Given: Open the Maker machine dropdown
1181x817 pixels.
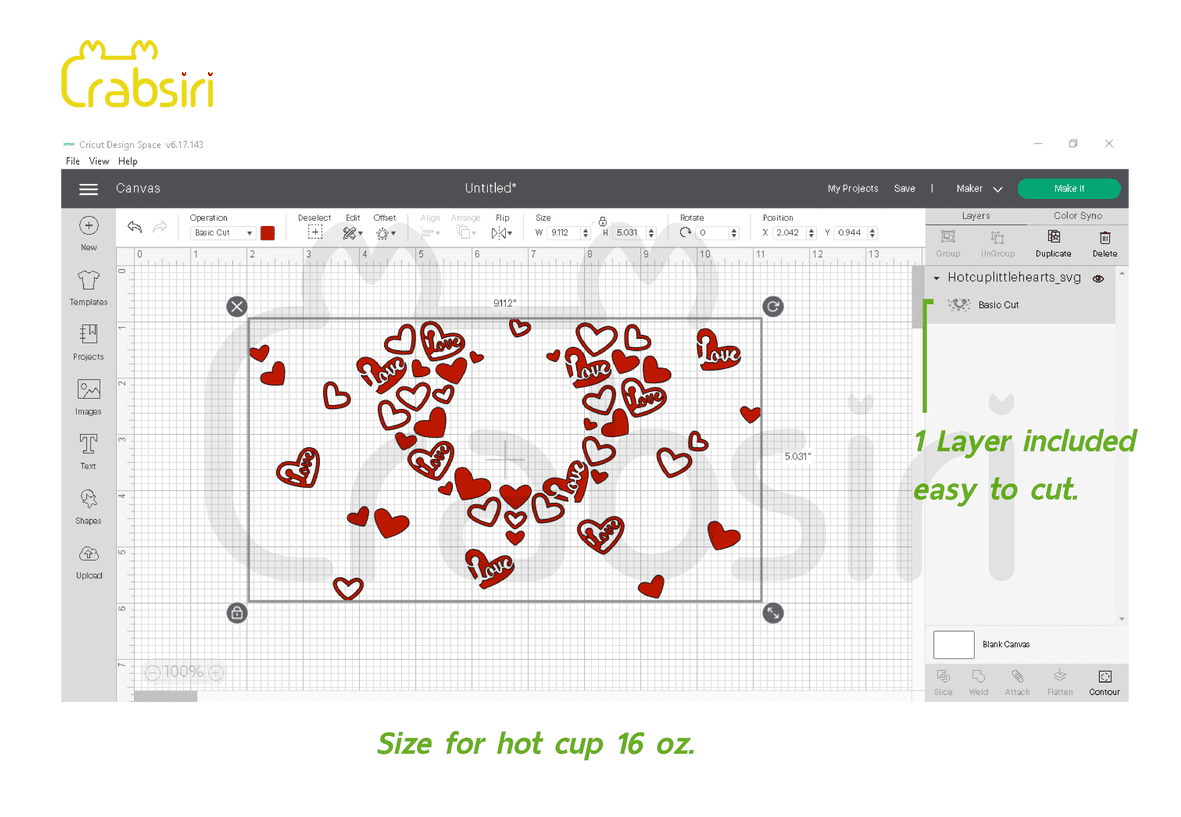Looking at the screenshot, I should point(979,189).
